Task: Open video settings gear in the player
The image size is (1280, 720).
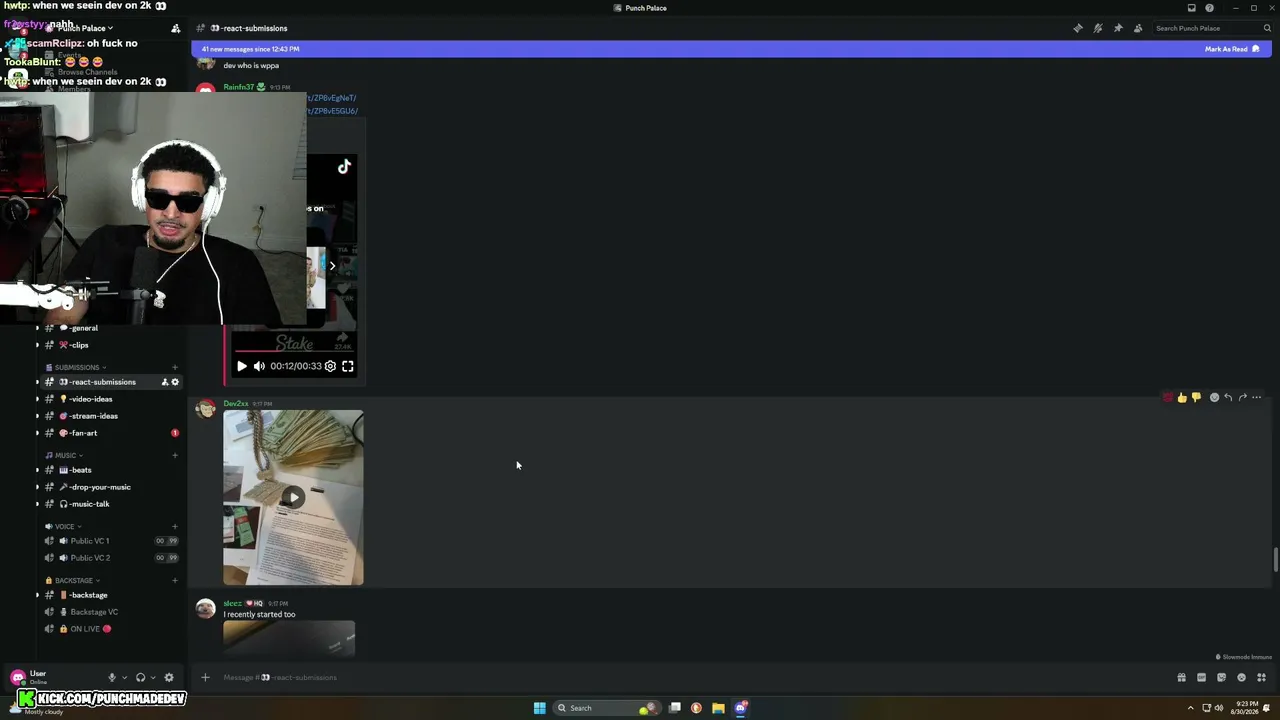Action: coord(330,366)
